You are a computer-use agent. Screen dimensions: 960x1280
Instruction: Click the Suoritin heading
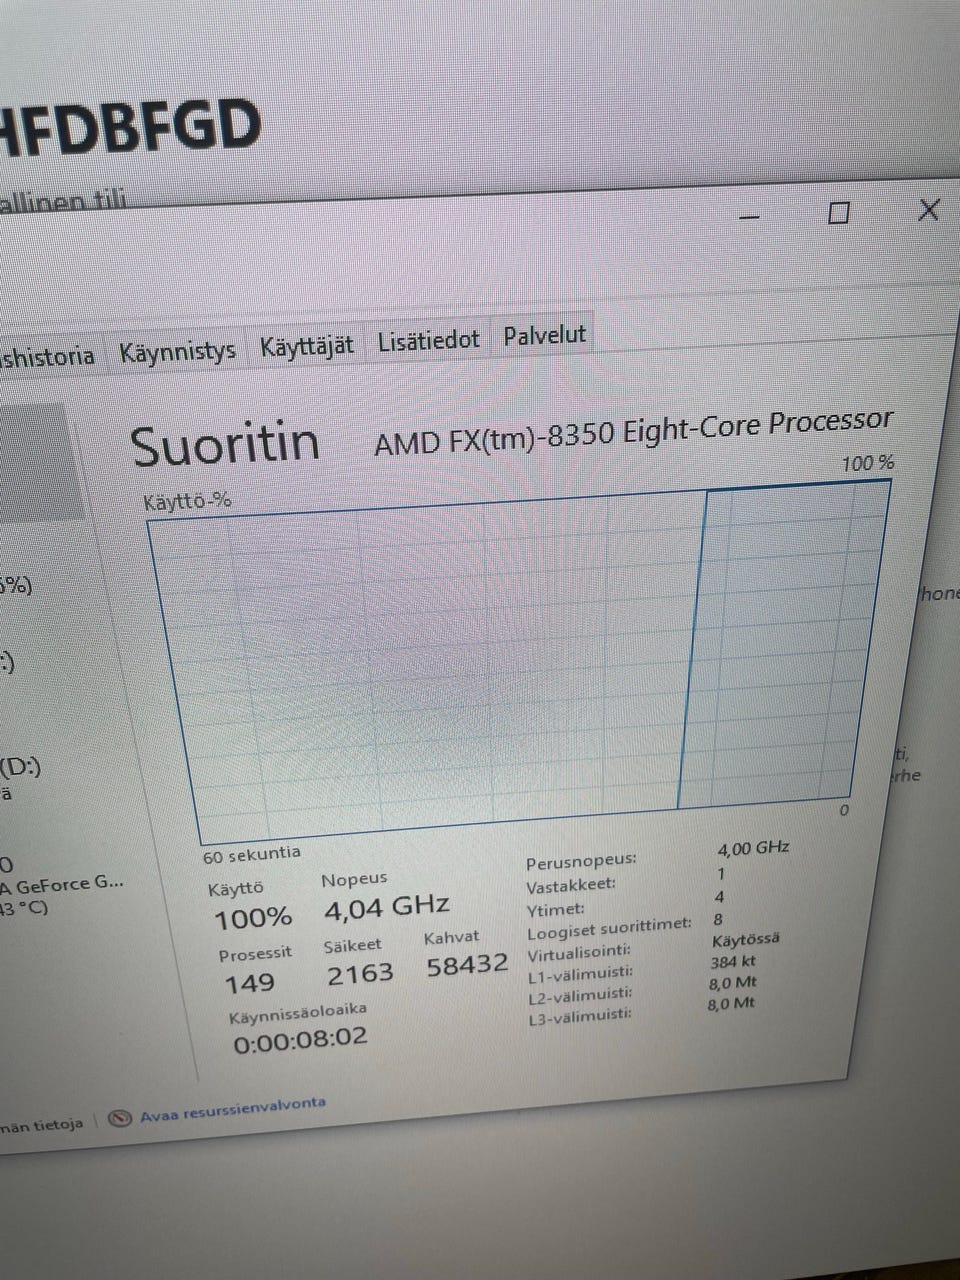point(225,445)
